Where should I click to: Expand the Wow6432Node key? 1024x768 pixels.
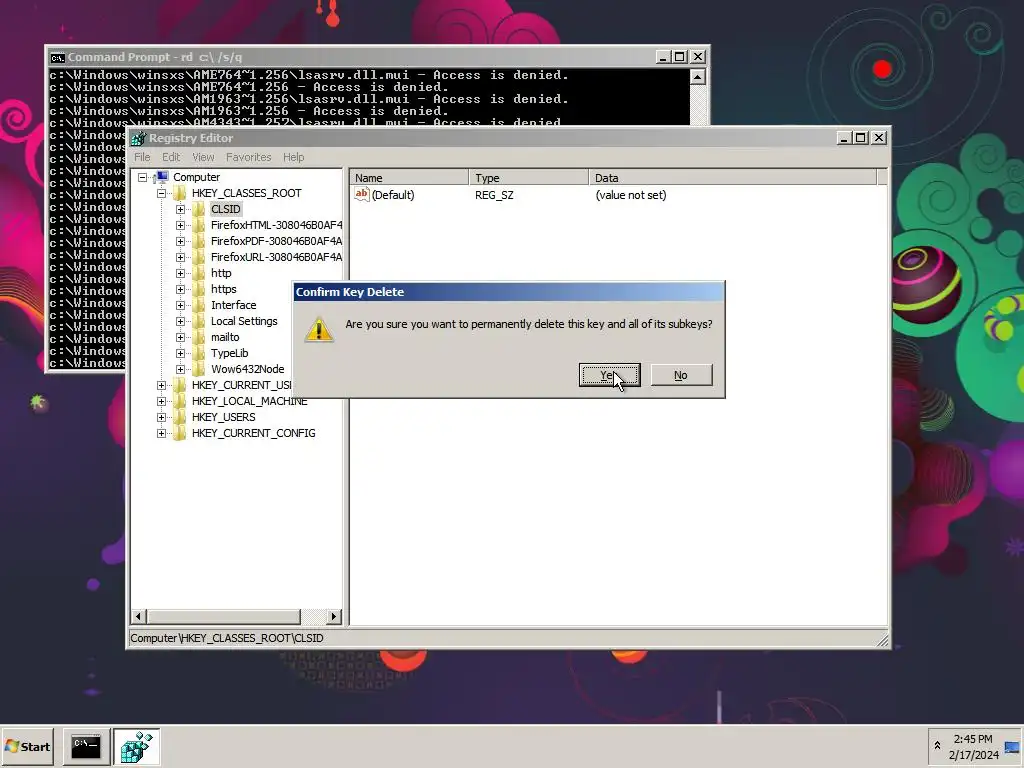pyautogui.click(x=180, y=369)
